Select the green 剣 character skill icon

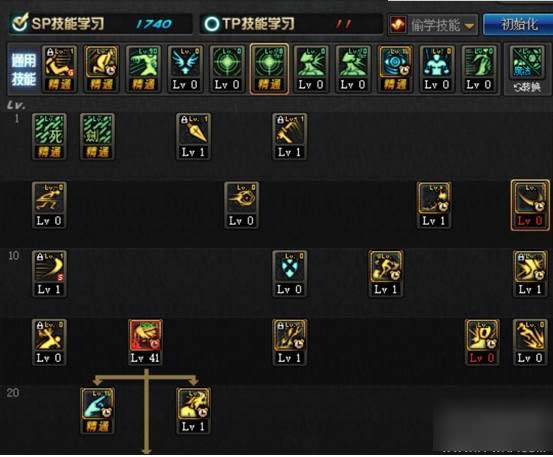pos(97,136)
